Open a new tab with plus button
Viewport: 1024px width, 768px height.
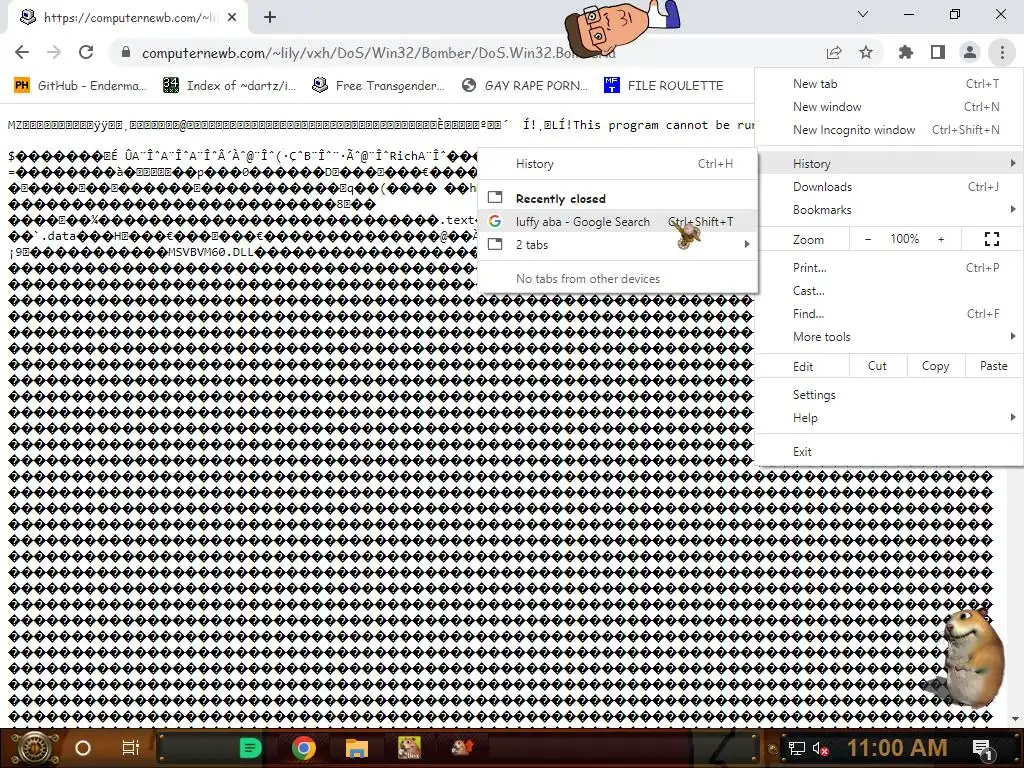(x=270, y=18)
